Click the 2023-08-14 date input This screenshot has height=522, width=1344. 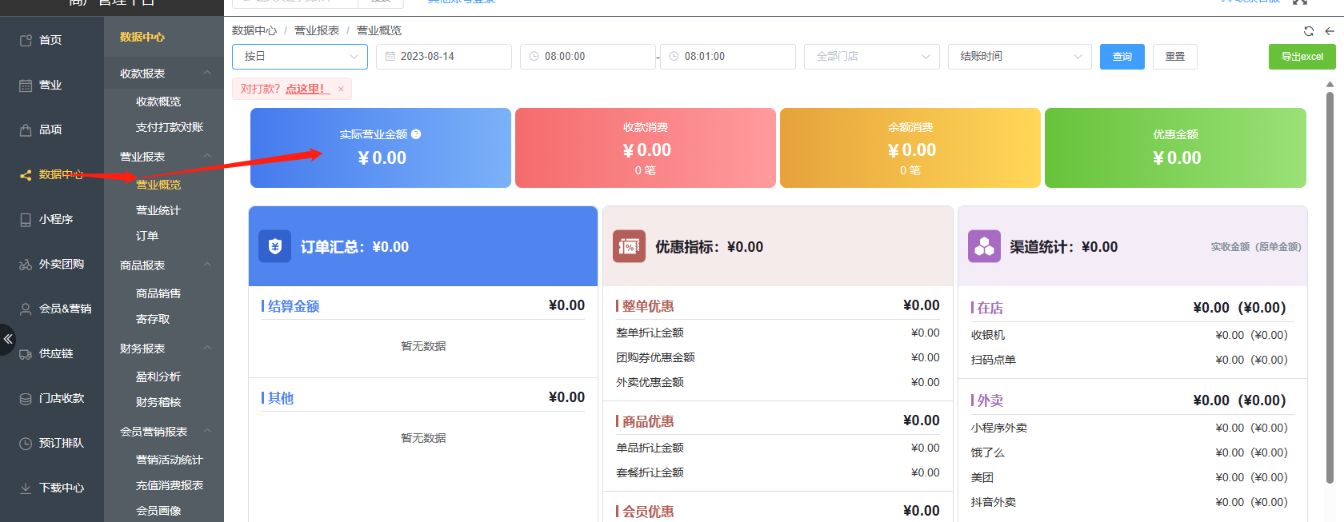pyautogui.click(x=444, y=57)
